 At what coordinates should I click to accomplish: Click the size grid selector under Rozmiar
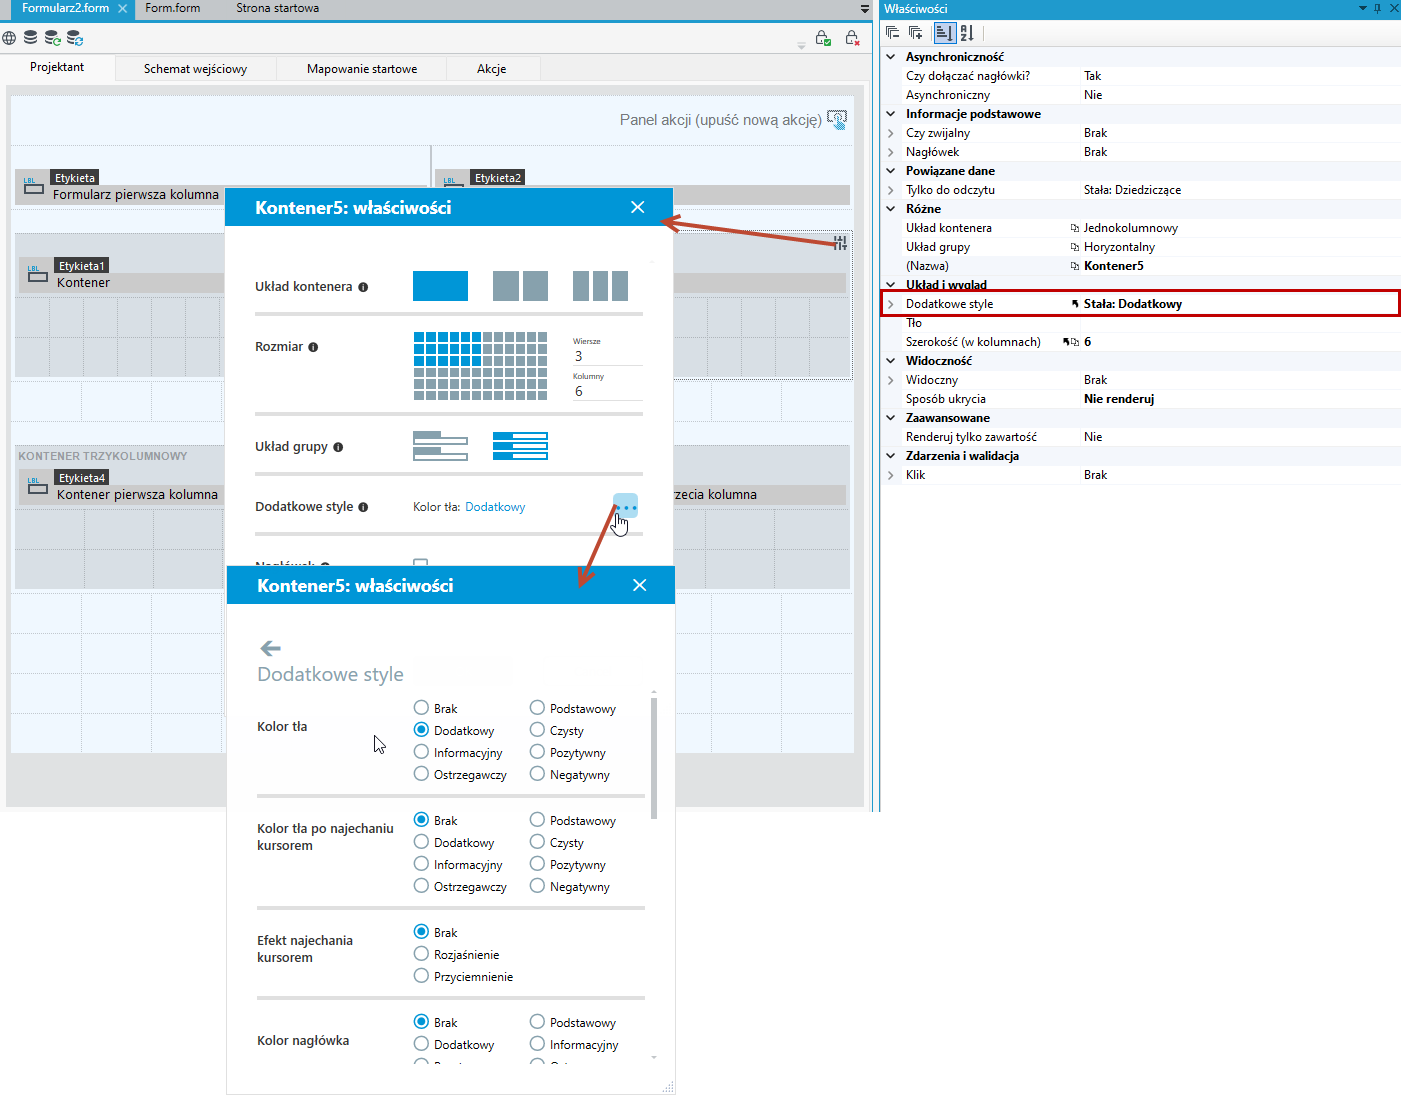(x=480, y=366)
